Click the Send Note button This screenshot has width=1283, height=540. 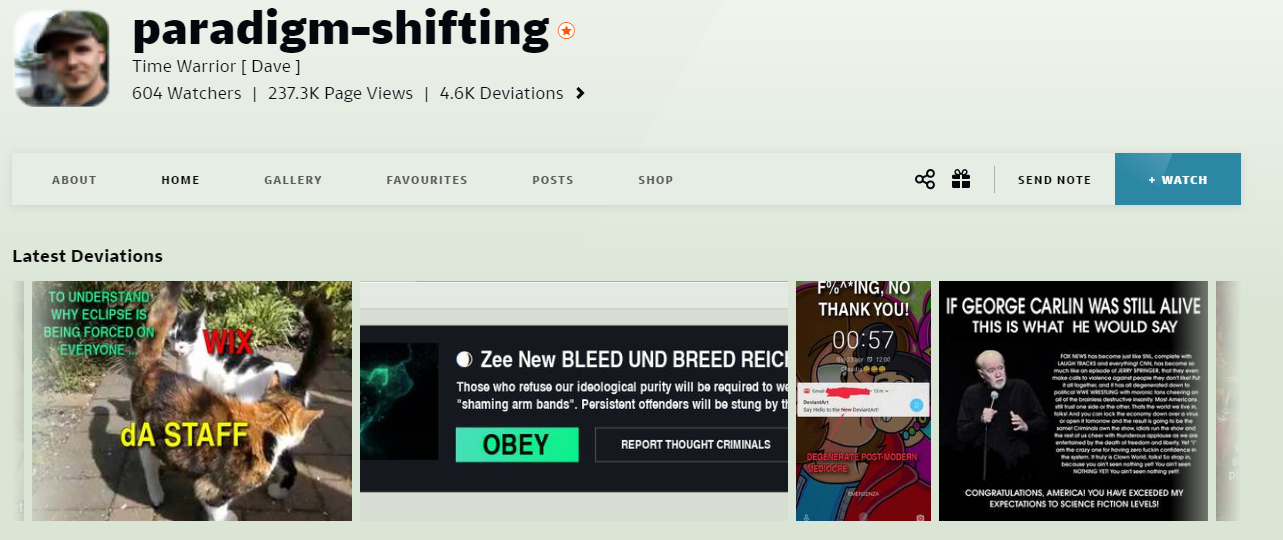pos(1054,180)
